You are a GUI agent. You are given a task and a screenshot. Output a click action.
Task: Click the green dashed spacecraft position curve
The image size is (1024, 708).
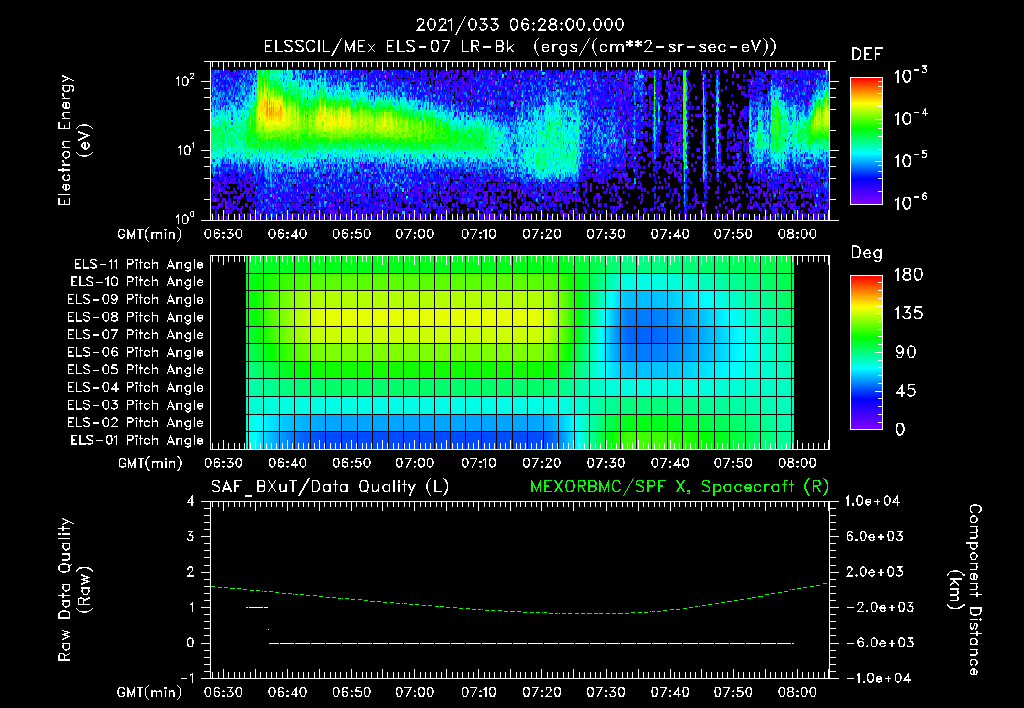point(519,610)
